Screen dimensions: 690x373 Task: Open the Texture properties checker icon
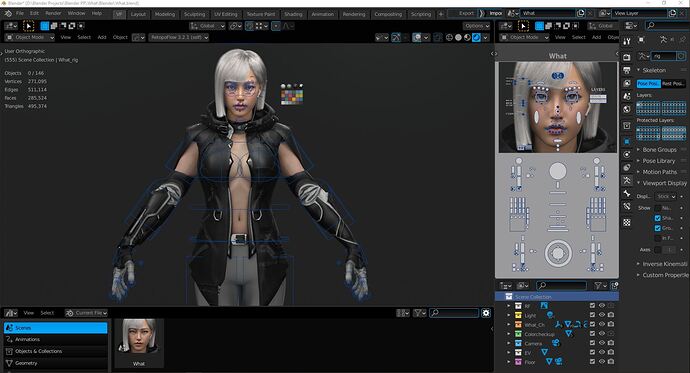pos(627,223)
